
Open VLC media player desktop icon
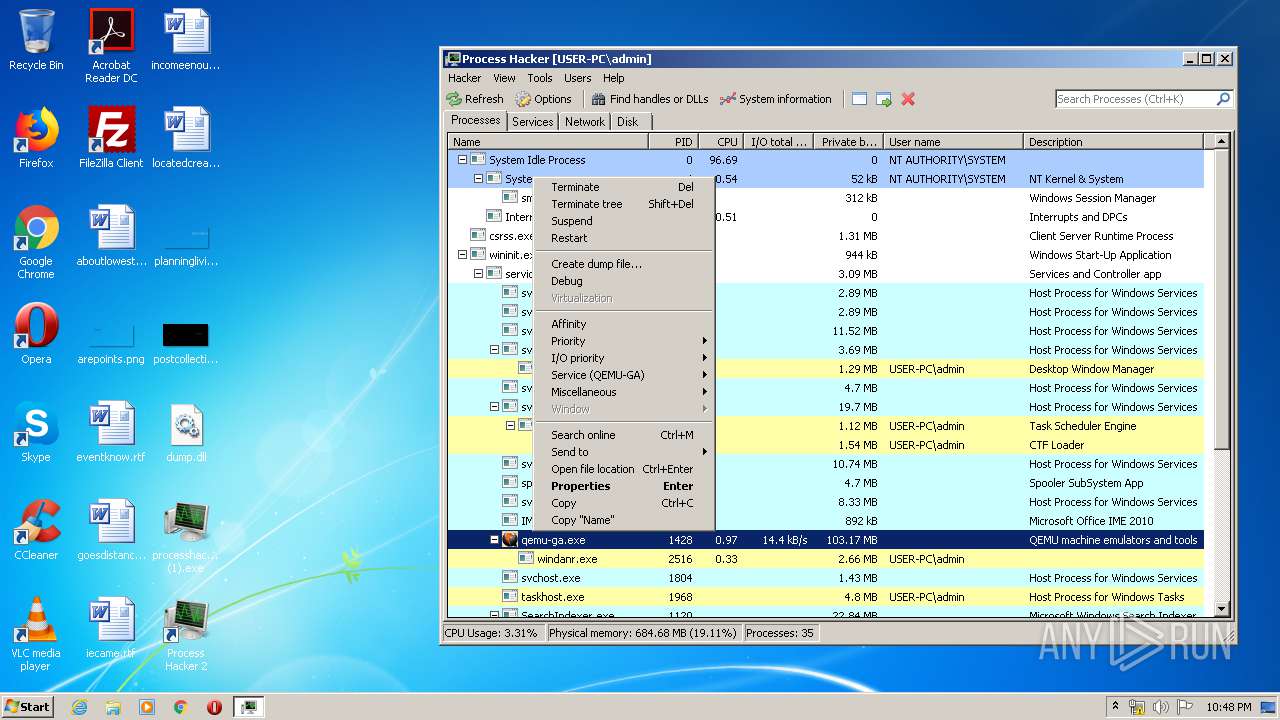tap(36, 634)
